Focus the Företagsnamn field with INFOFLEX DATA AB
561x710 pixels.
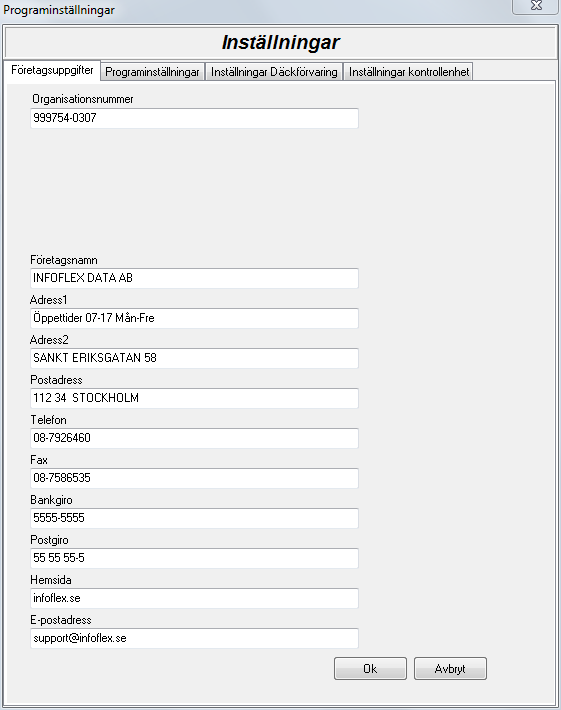point(194,278)
